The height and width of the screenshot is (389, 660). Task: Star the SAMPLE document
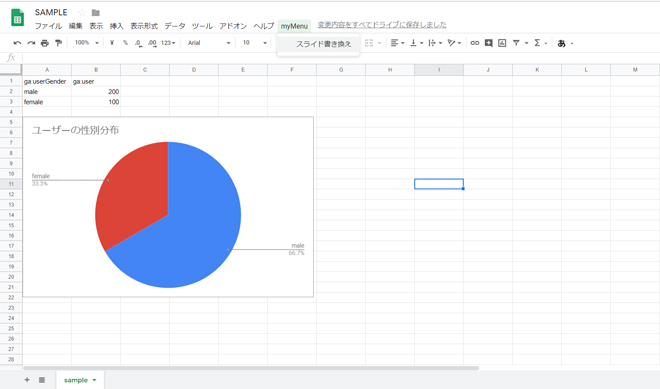(82, 13)
